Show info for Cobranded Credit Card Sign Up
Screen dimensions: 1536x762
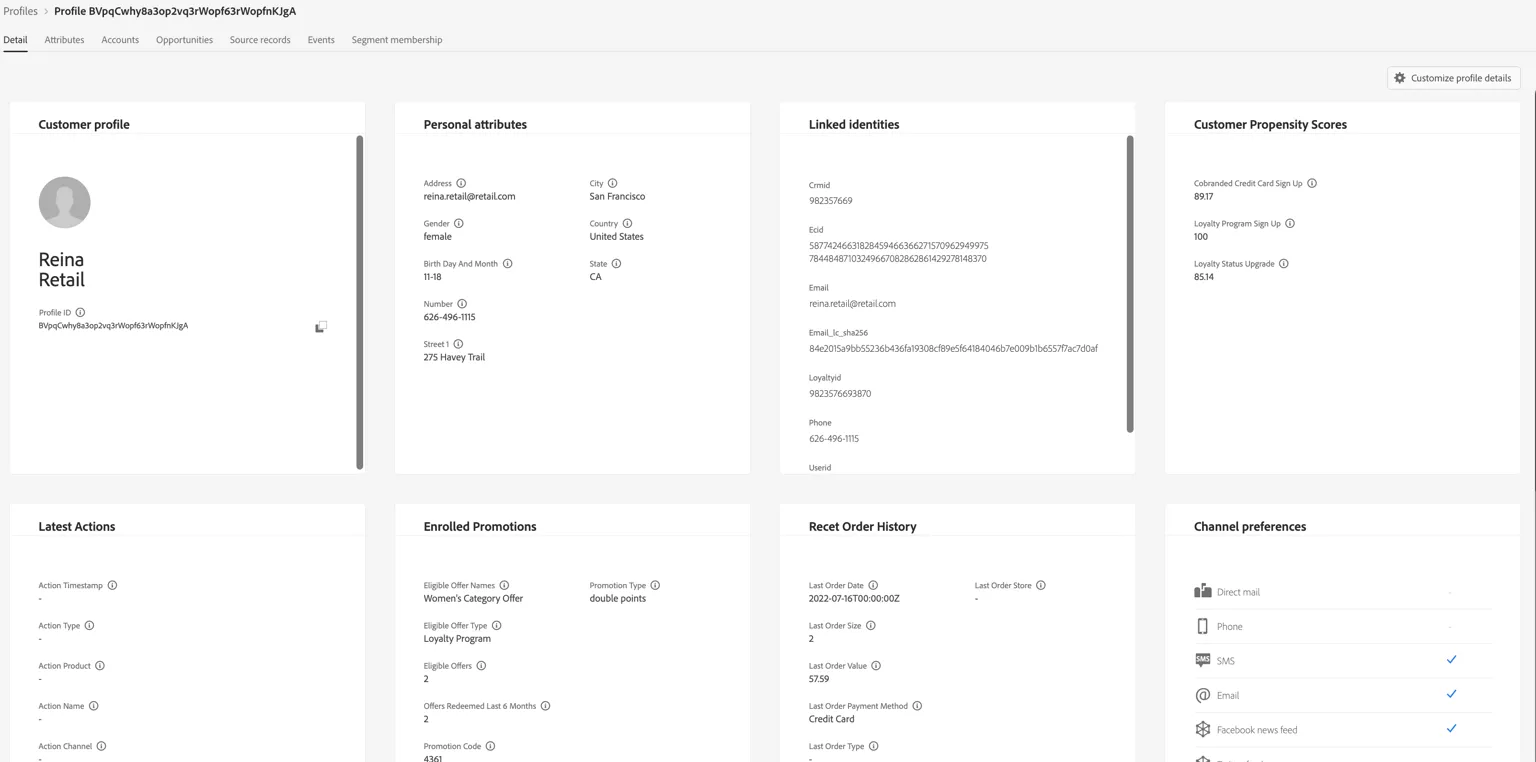[x=1312, y=183]
